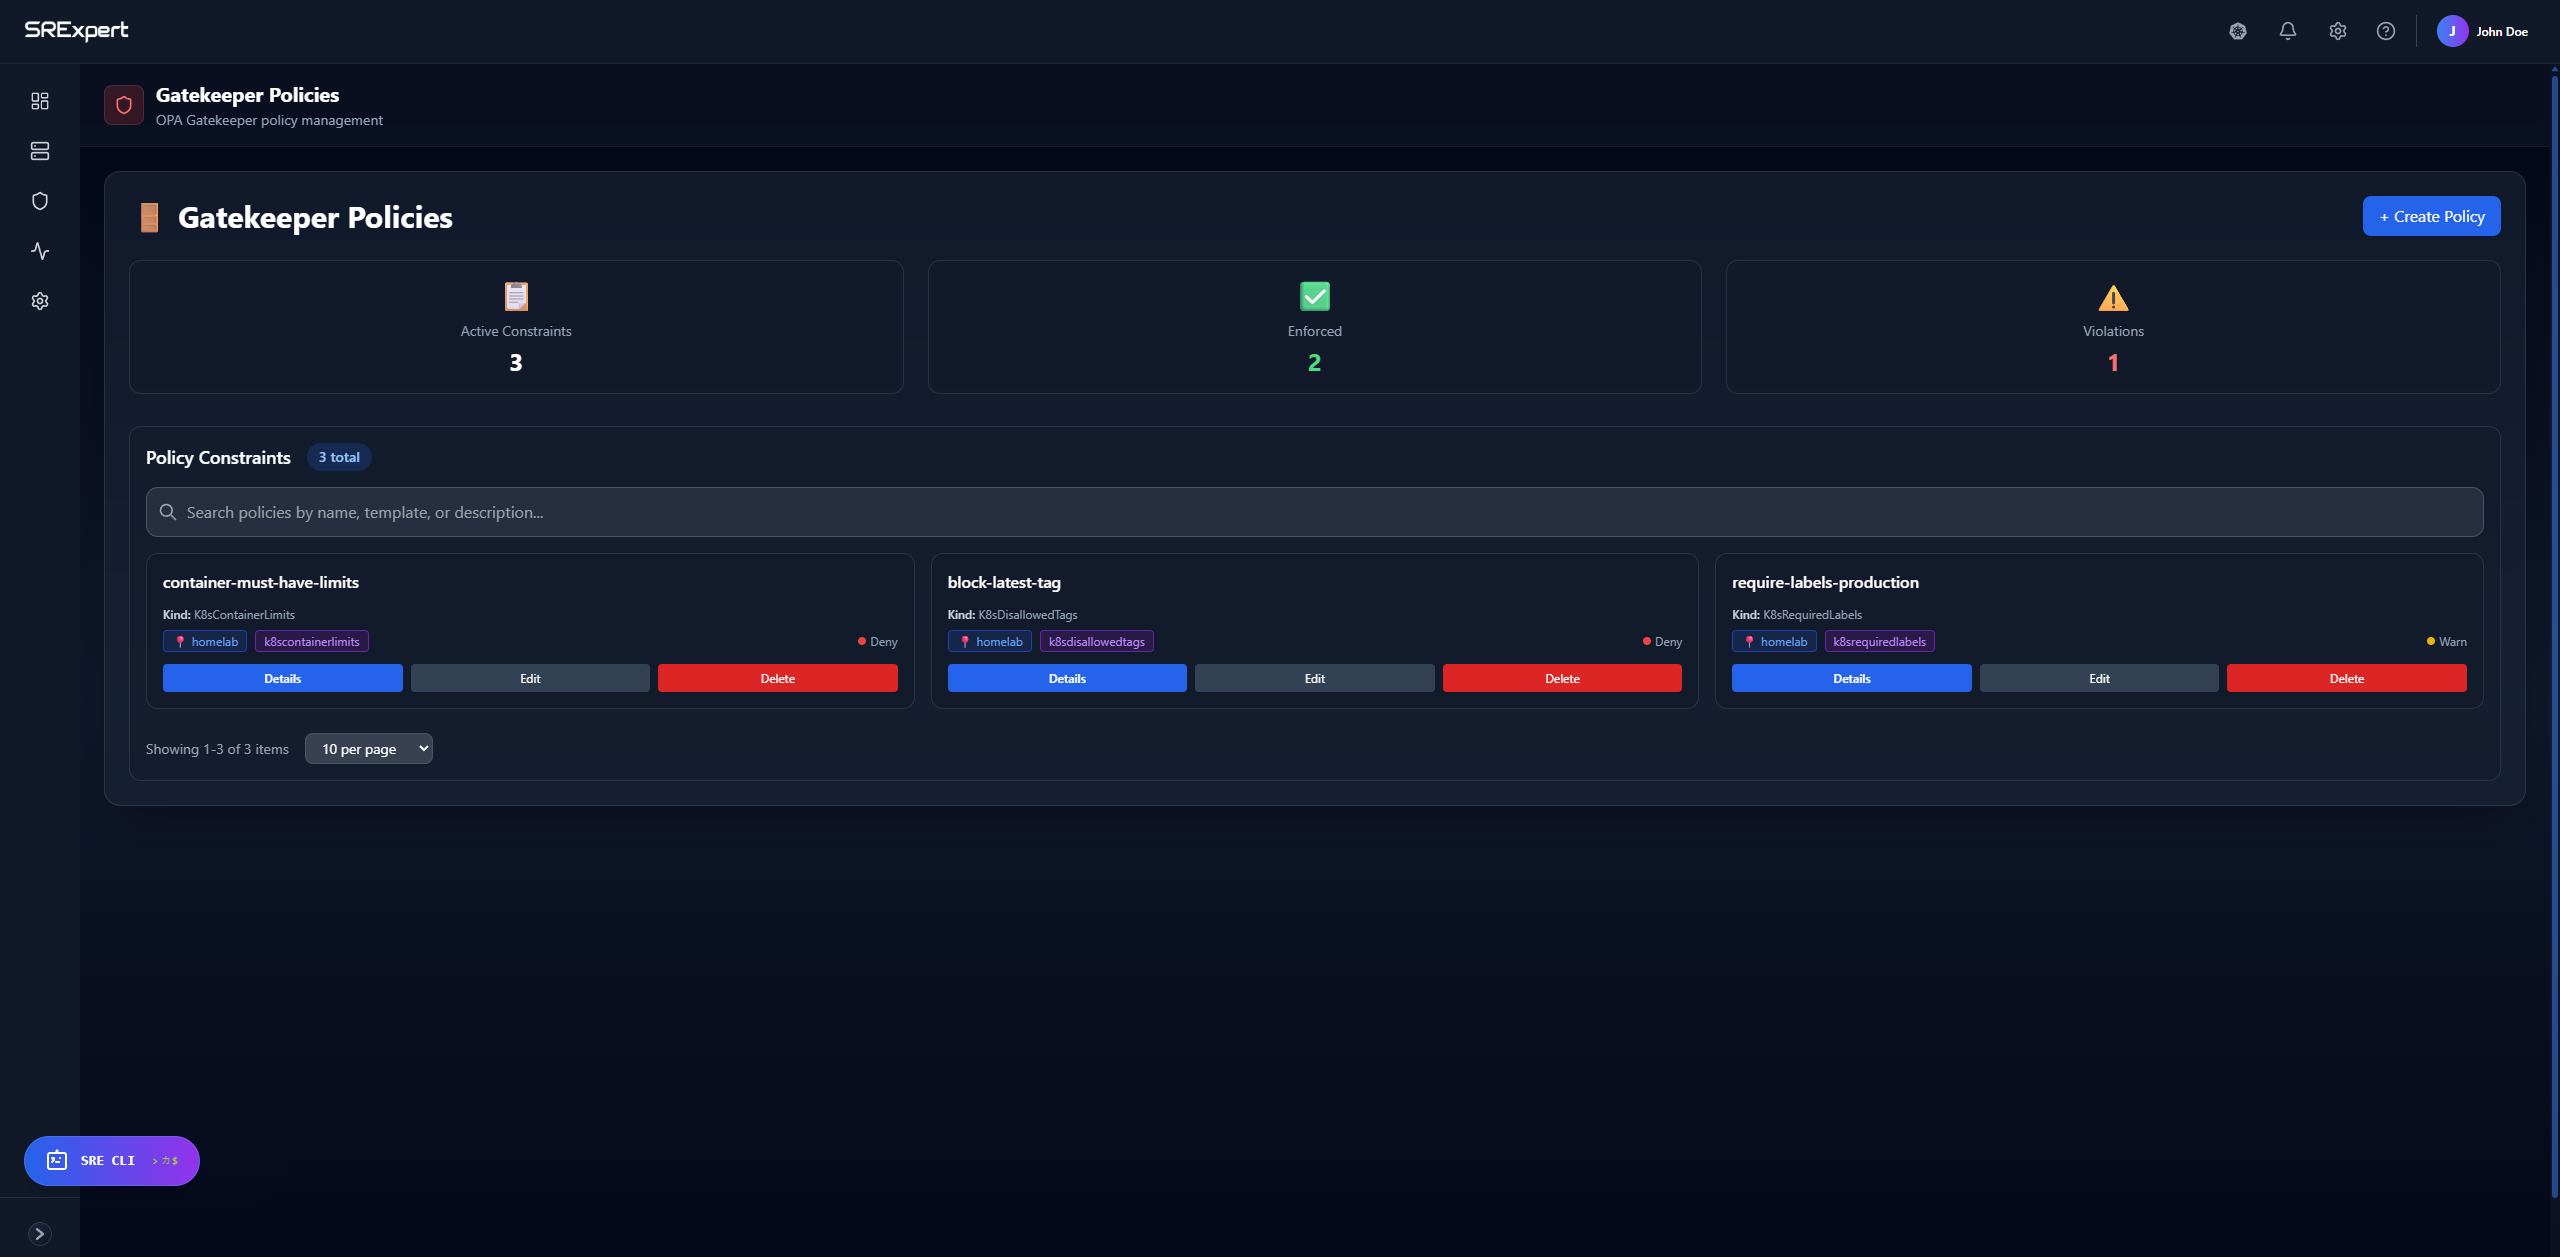Click the k8sdisallowedtags template tag
The width and height of the screenshot is (2560, 1257).
coord(1096,642)
